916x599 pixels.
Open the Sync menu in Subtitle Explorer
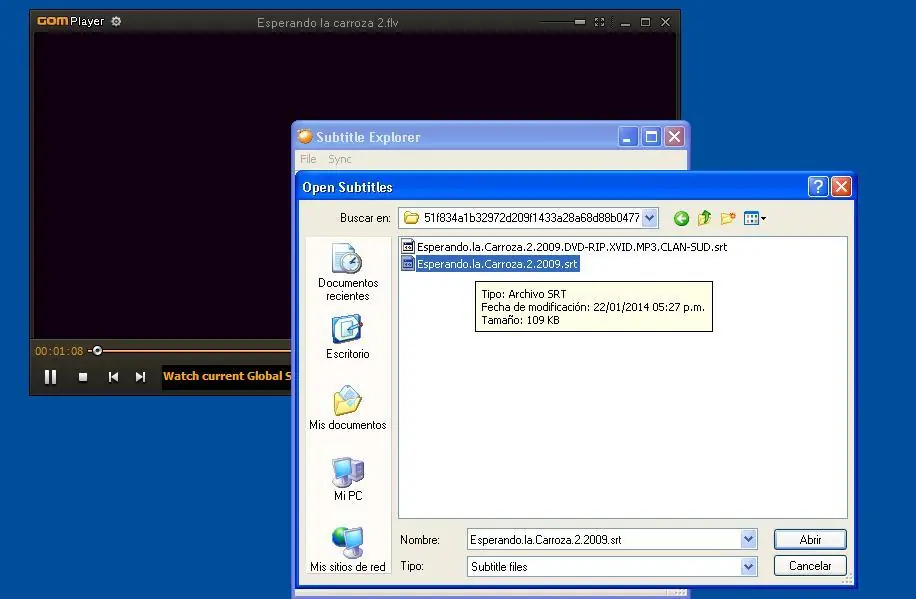340,159
